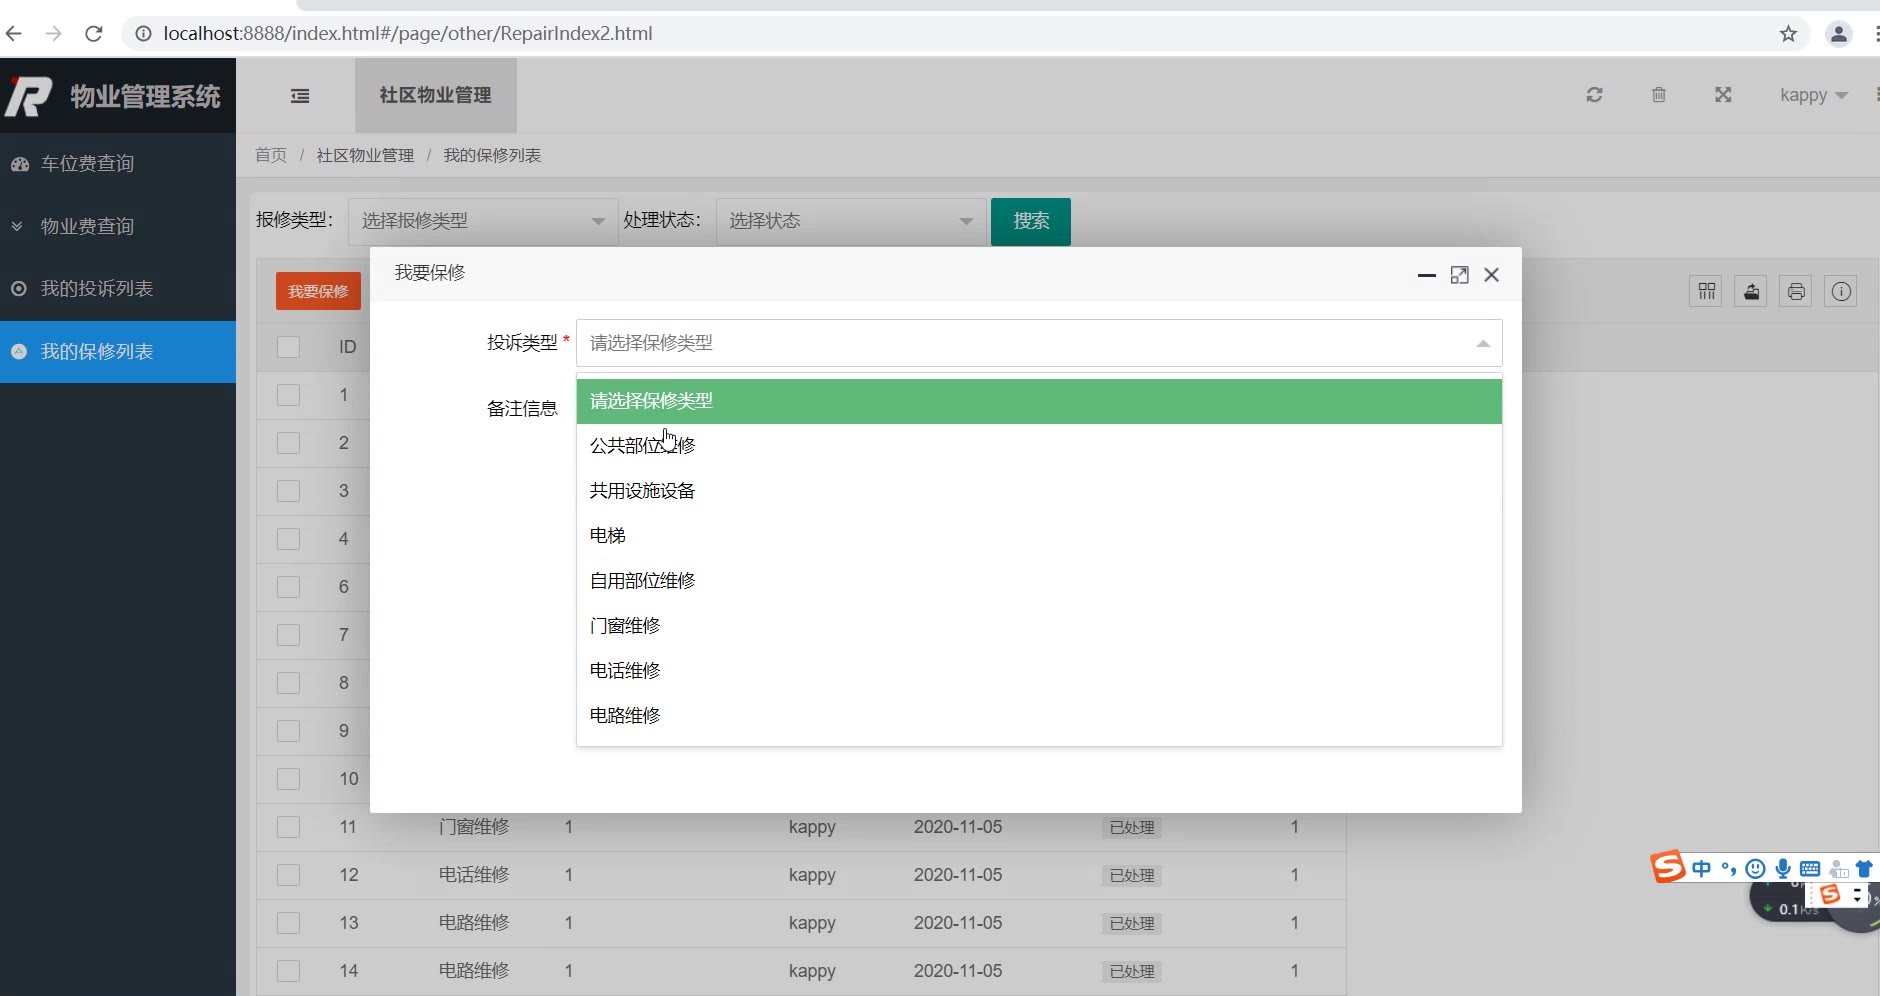1880x996 pixels.
Task: Check the checkbox for row 12
Action: (289, 875)
